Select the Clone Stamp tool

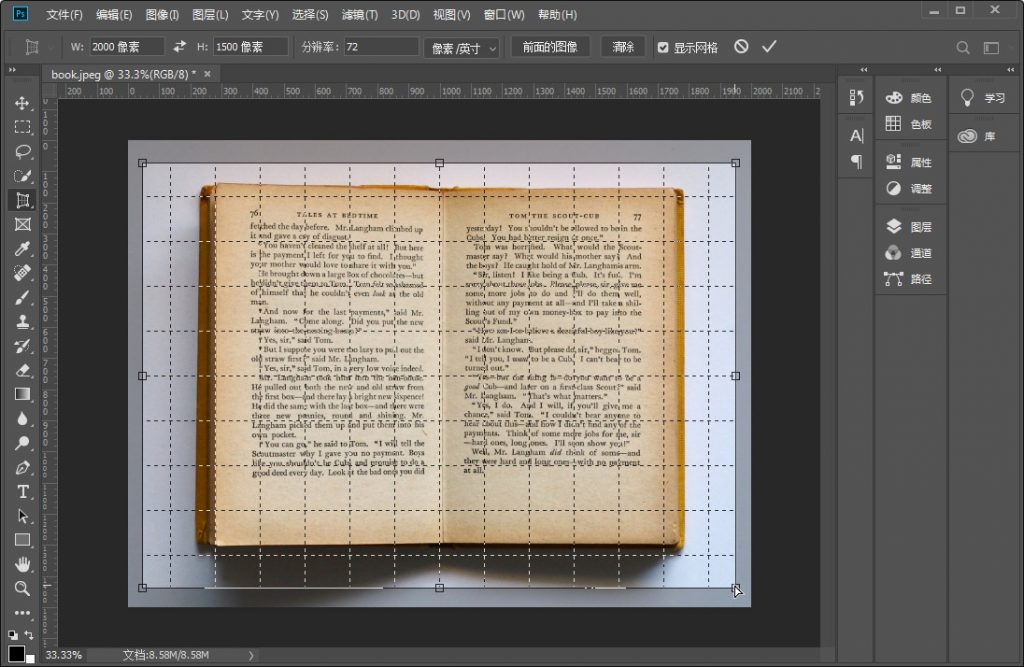click(x=22, y=321)
